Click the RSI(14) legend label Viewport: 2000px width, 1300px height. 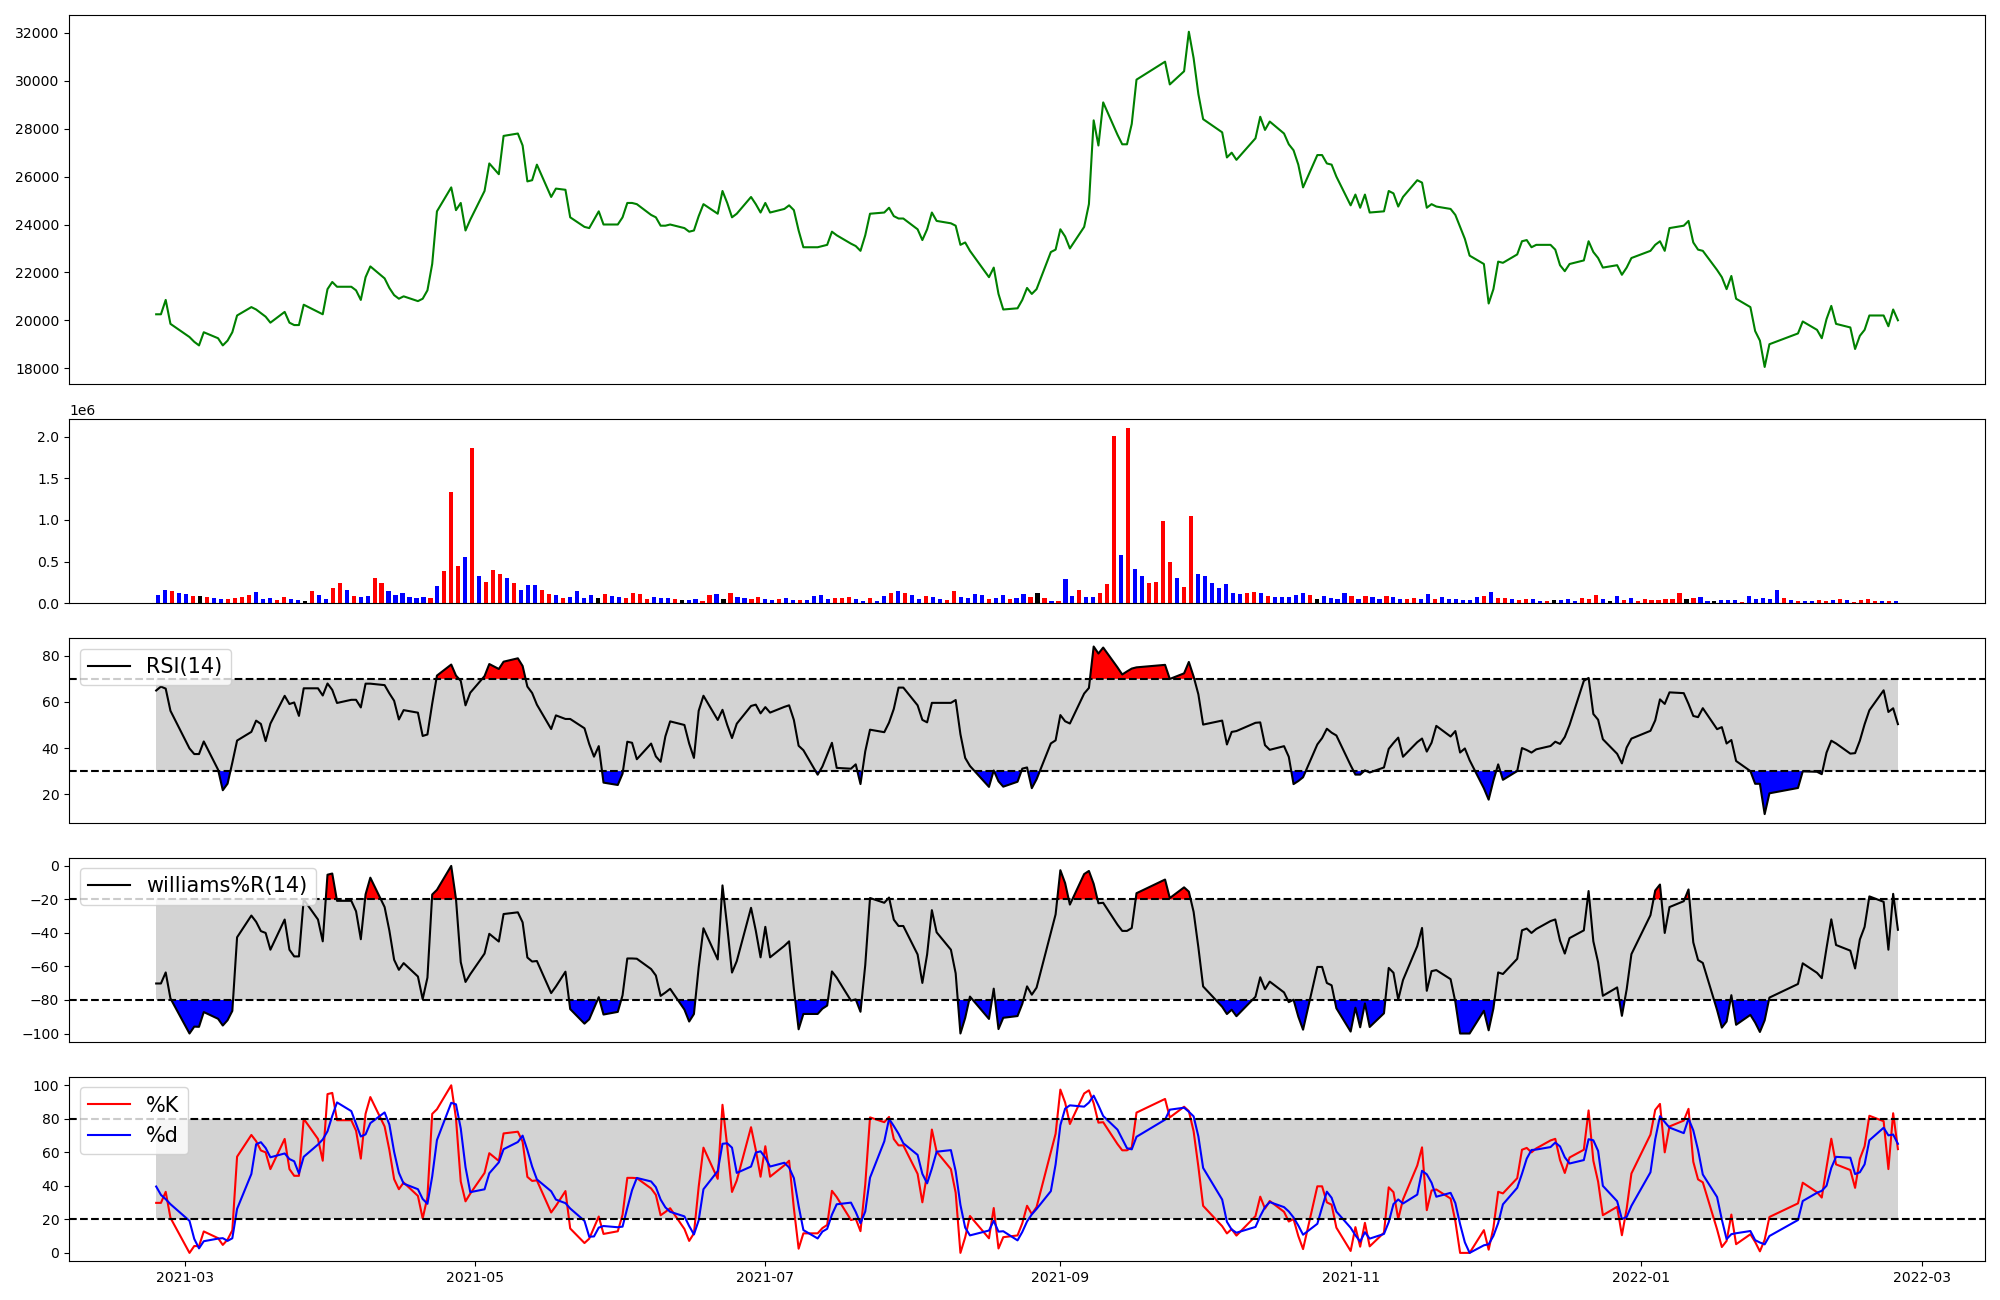pyautogui.click(x=184, y=666)
